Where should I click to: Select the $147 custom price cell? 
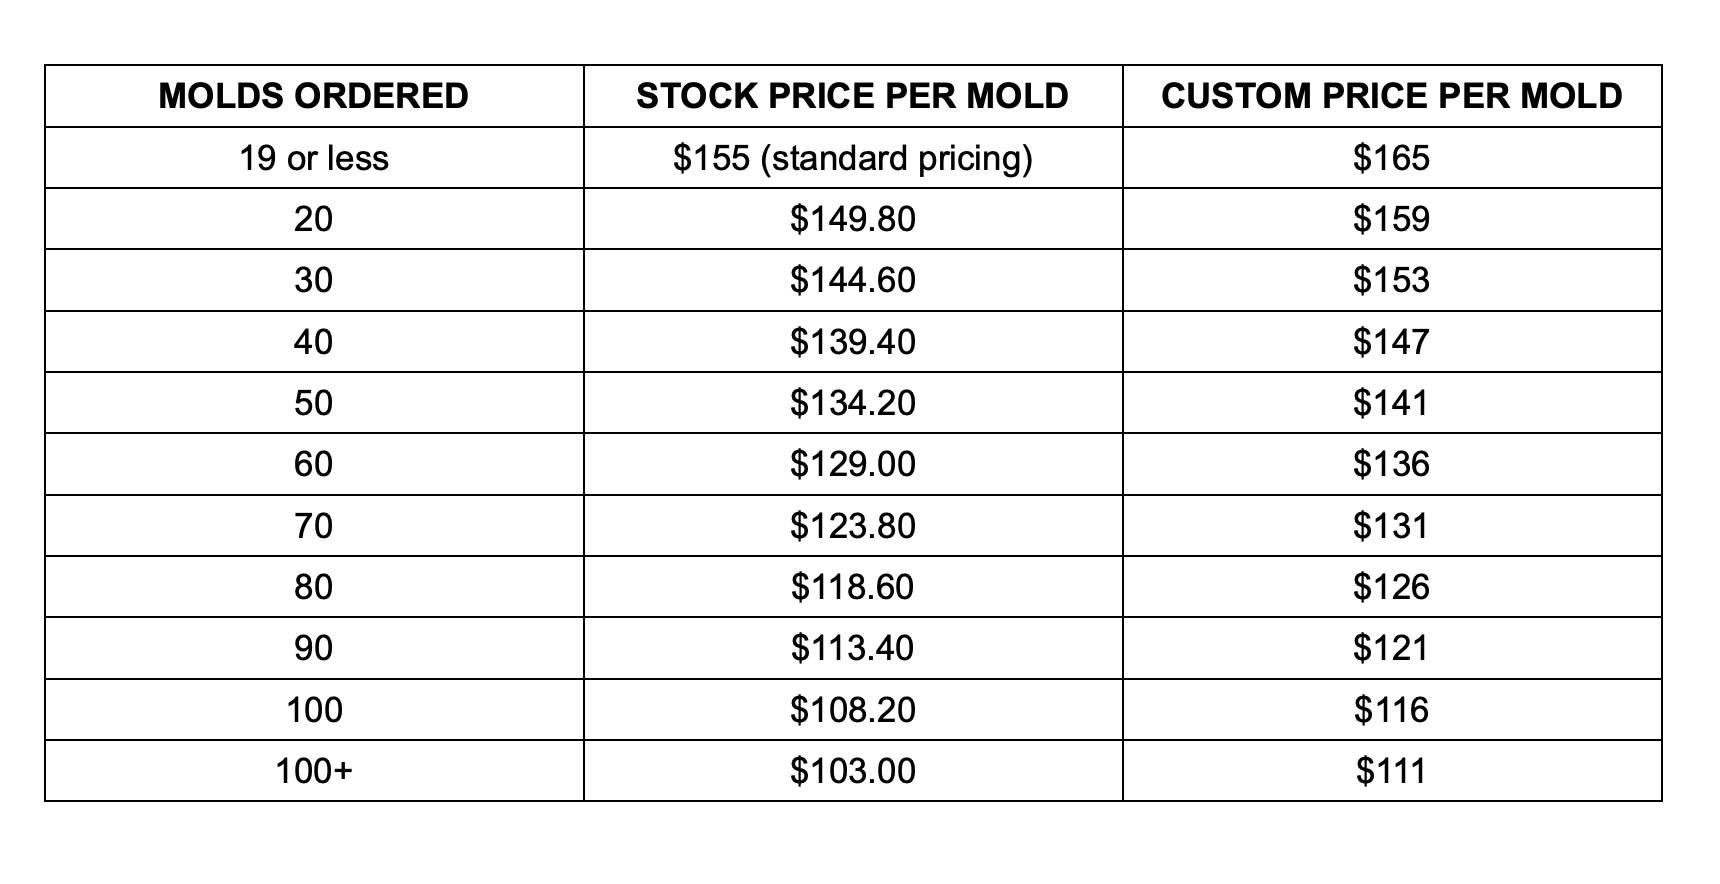coord(1392,342)
